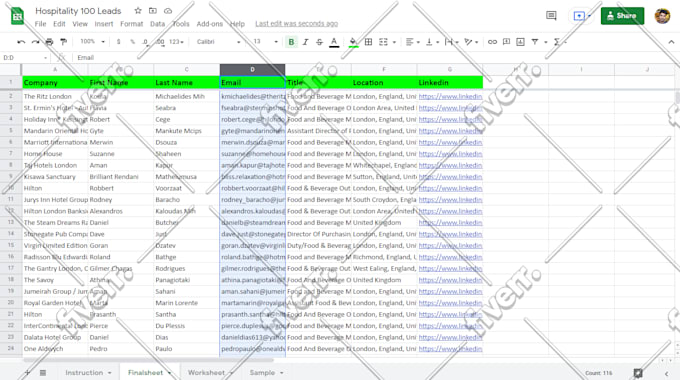
Task: Star the Hospitality 100 Leads document
Action: coord(138,10)
